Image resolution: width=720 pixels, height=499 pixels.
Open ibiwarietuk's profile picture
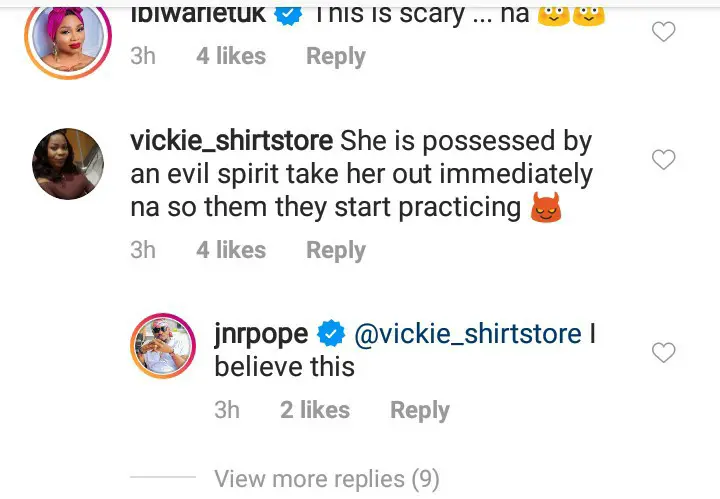tap(68, 37)
